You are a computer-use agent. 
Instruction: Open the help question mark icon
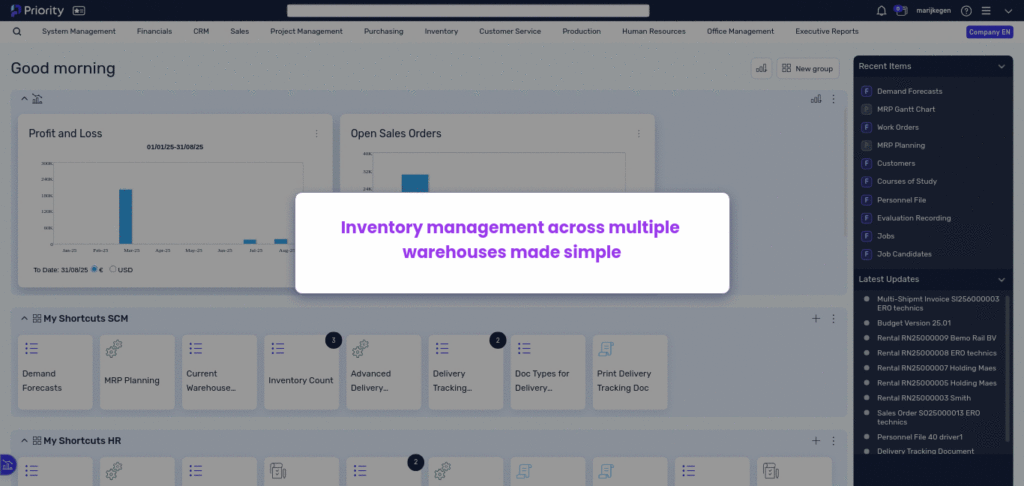coord(967,10)
